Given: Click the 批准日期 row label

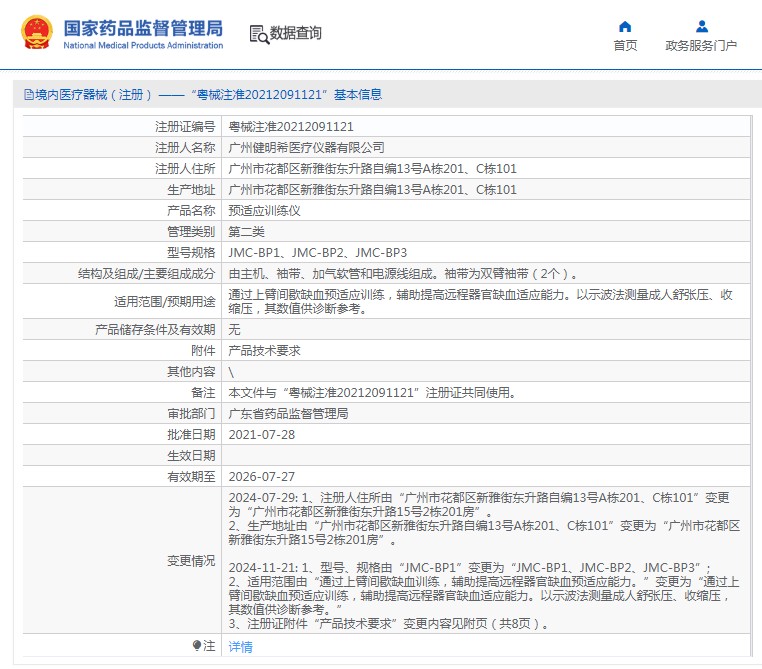Looking at the screenshot, I should tap(191, 435).
